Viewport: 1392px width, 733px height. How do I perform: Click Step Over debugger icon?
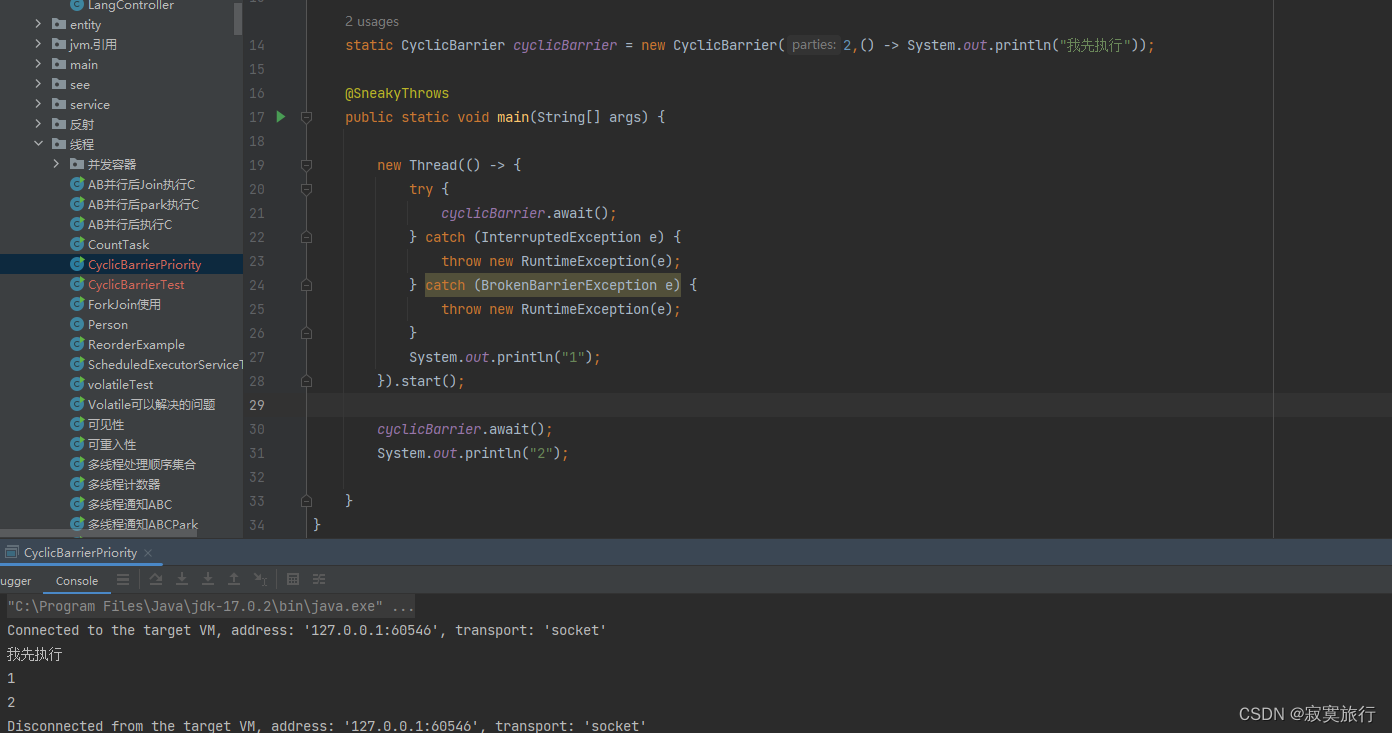156,580
